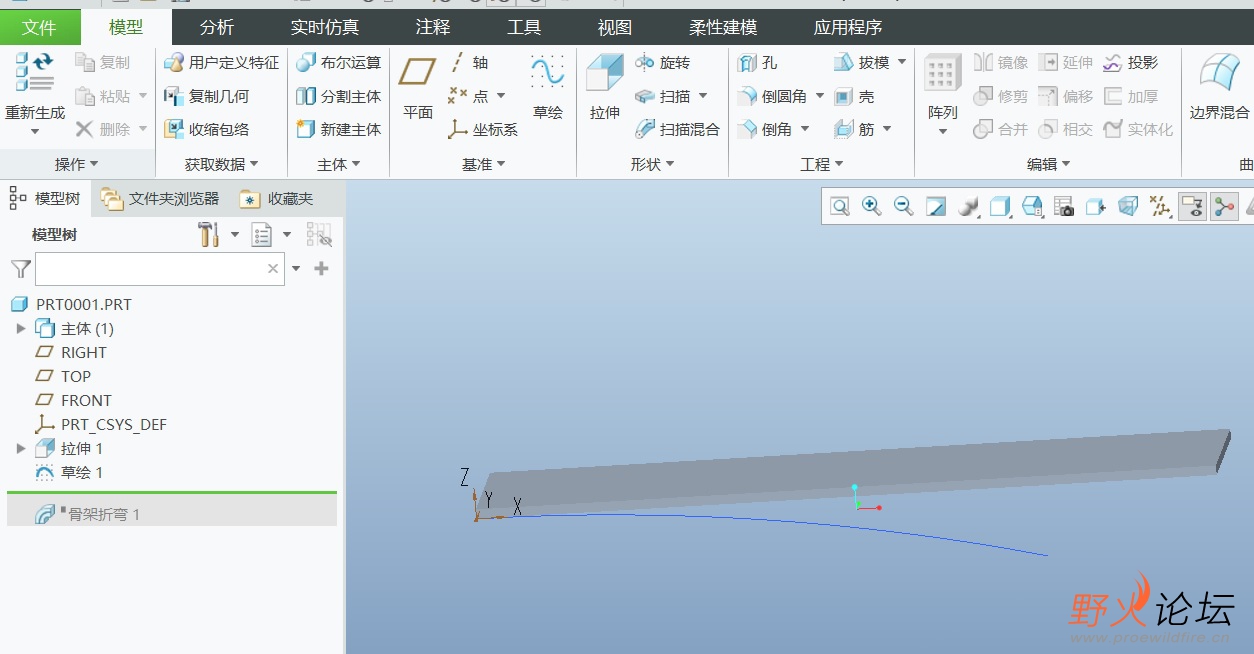Click the 点 (Point) datum button
This screenshot has height=654, width=1254.
[468, 96]
